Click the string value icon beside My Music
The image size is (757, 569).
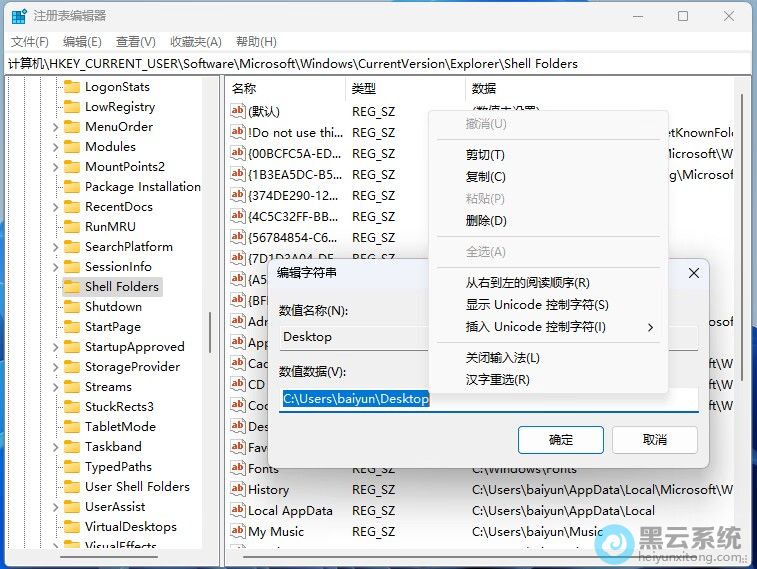point(238,532)
